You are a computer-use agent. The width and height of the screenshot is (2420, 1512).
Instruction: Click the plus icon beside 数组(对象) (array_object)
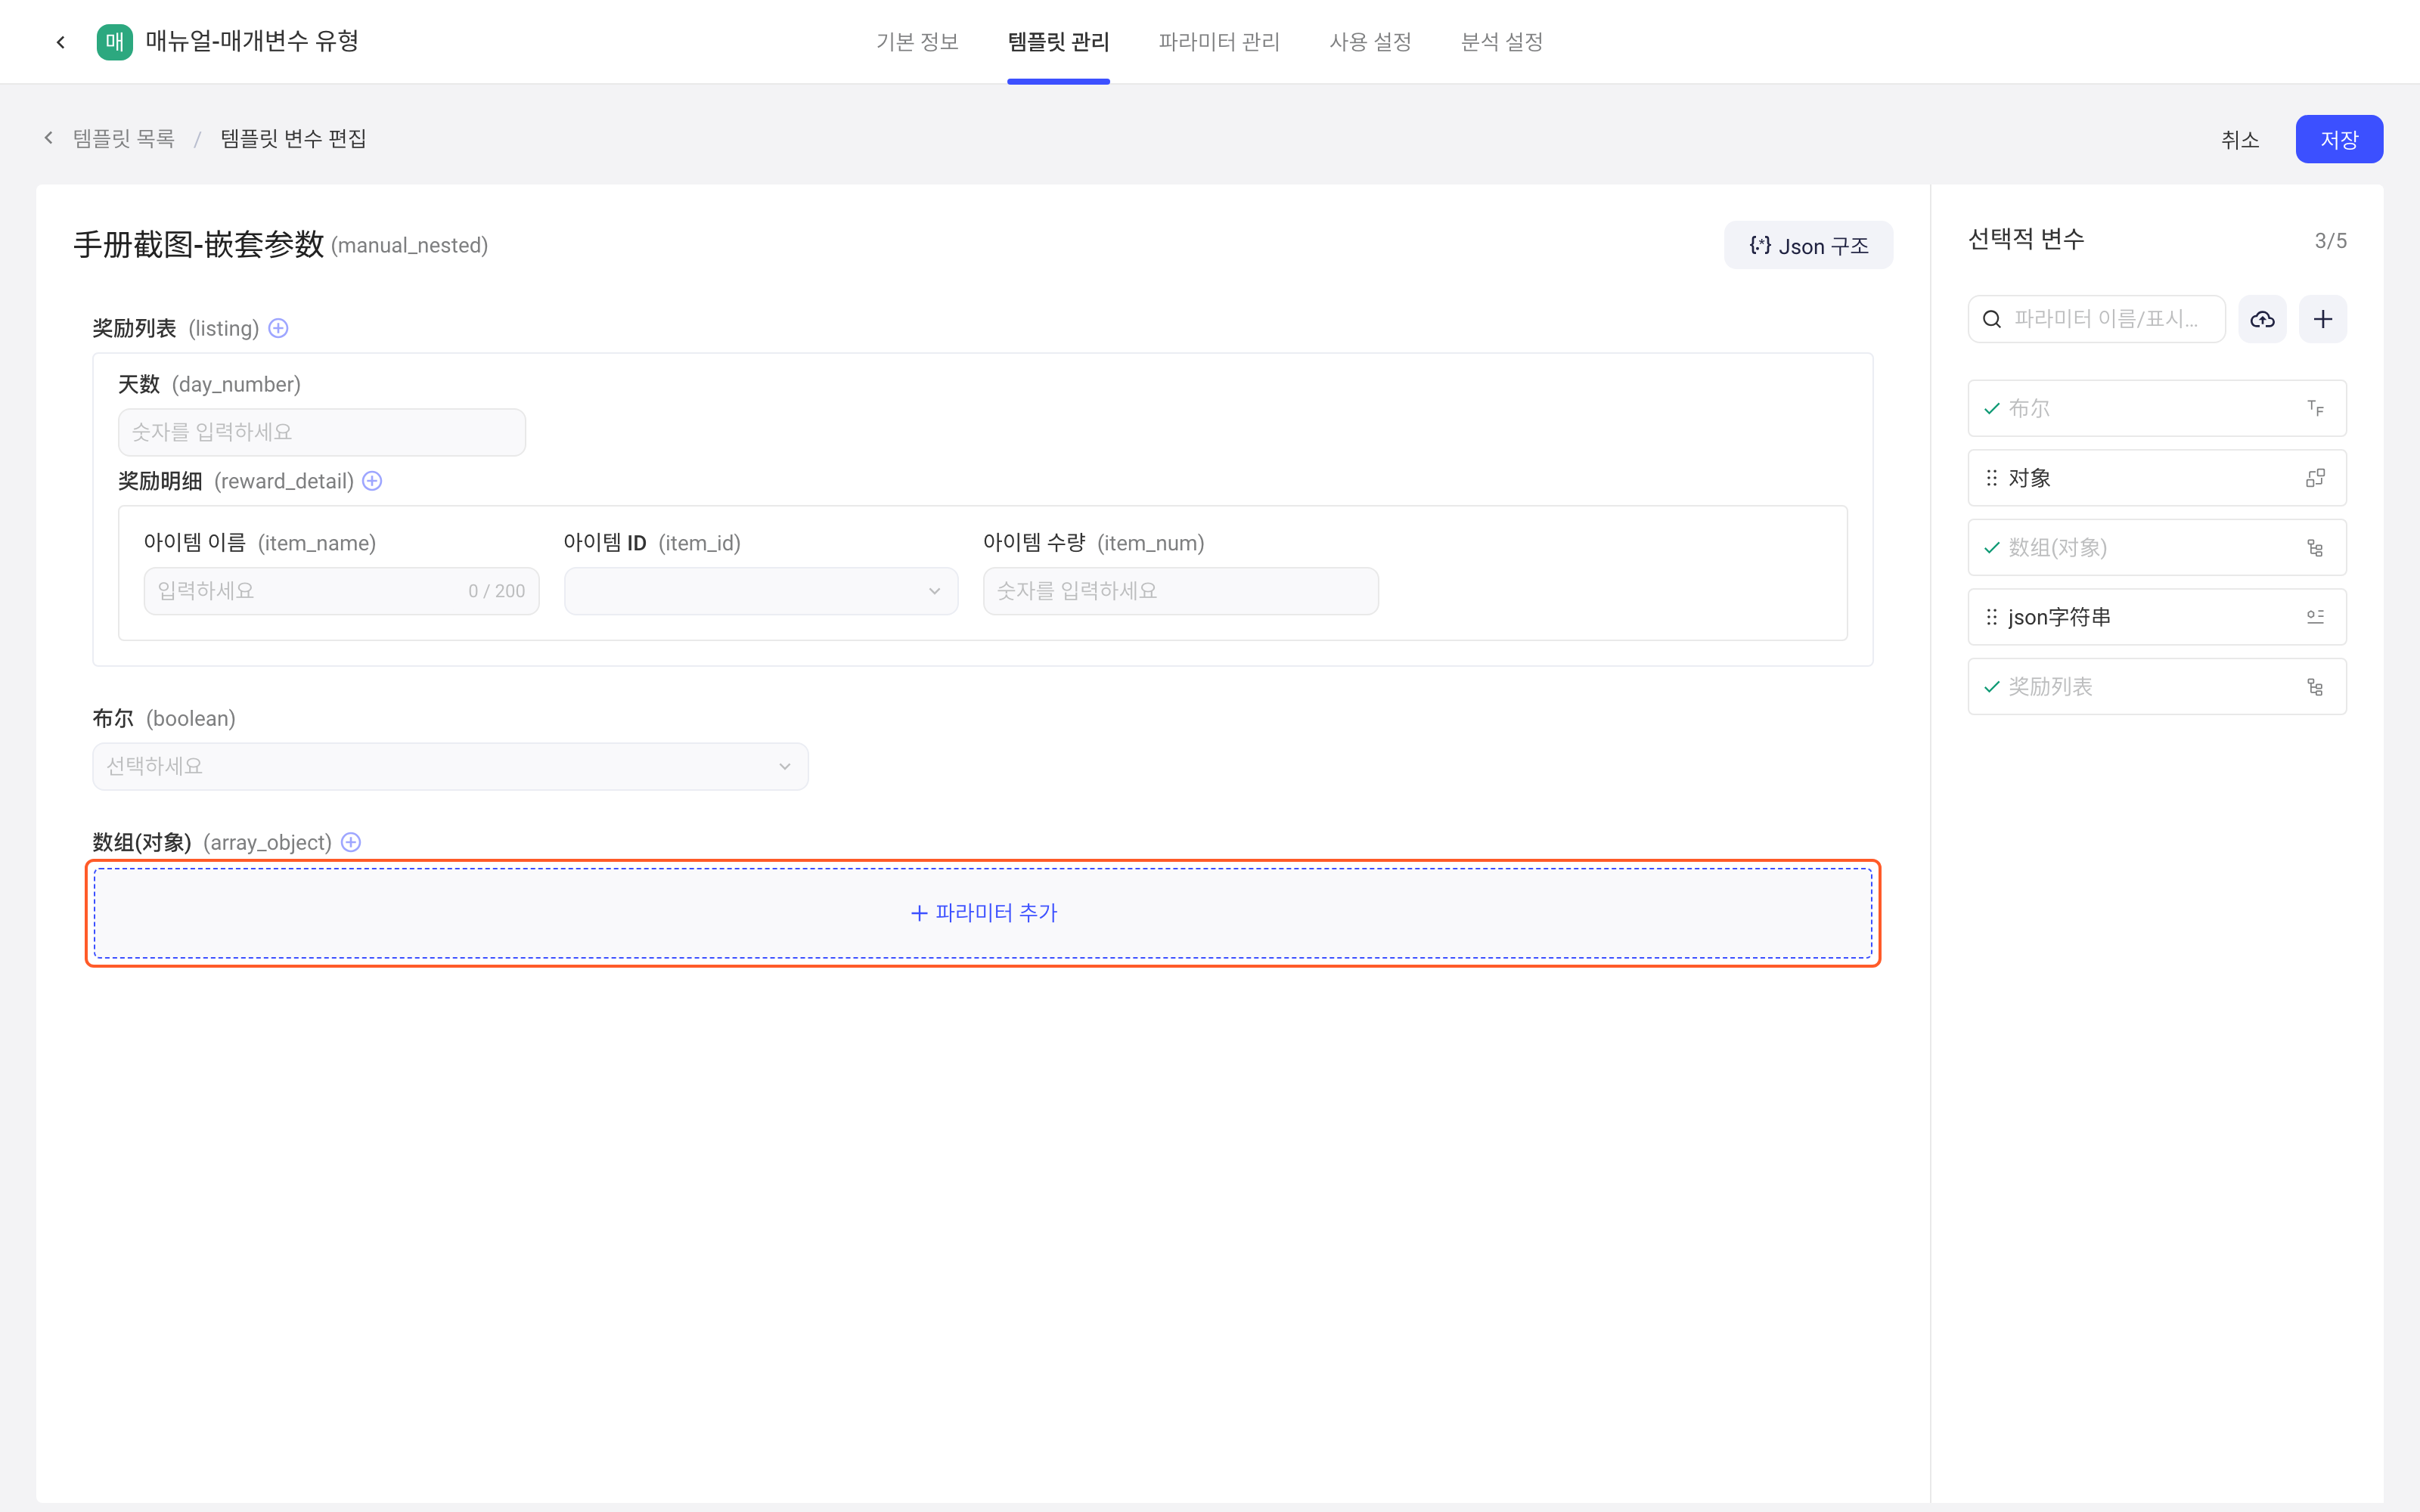coord(351,842)
